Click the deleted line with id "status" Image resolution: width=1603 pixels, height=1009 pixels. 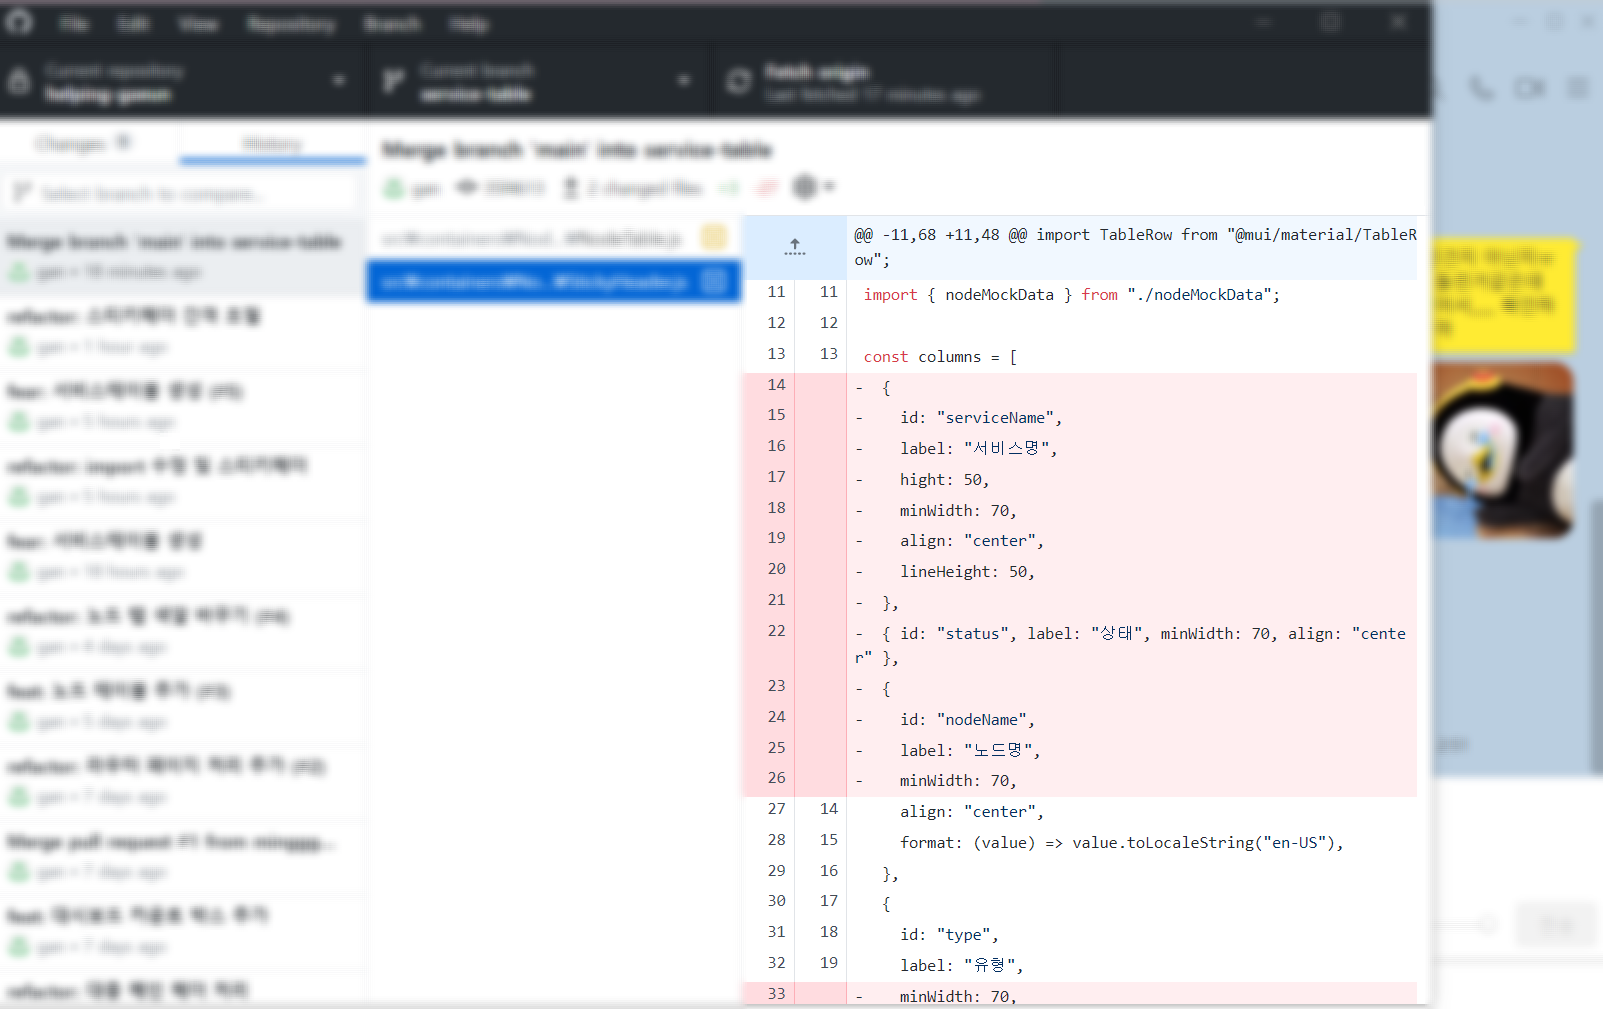coord(1132,645)
